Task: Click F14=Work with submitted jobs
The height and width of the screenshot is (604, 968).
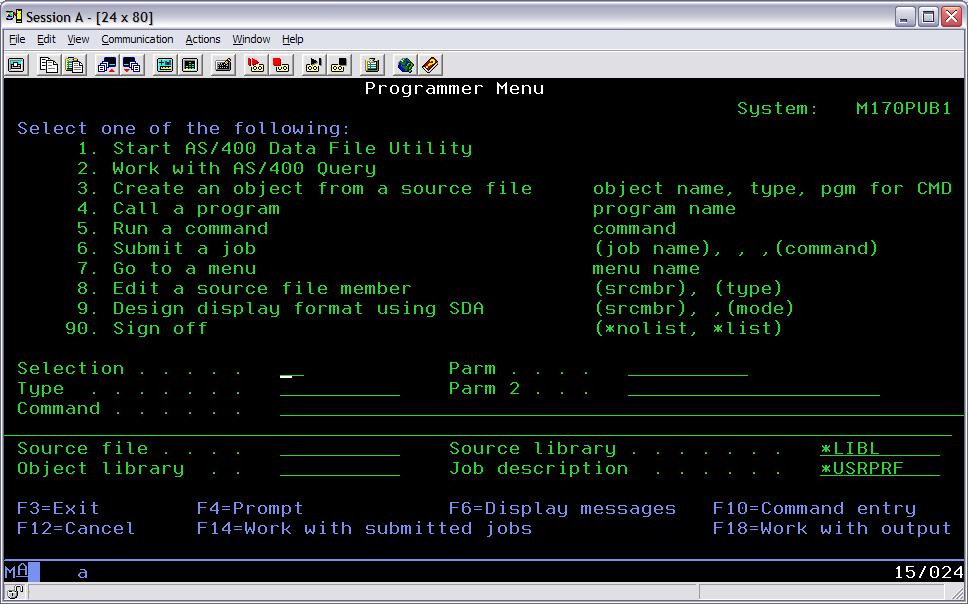Action: coord(364,529)
